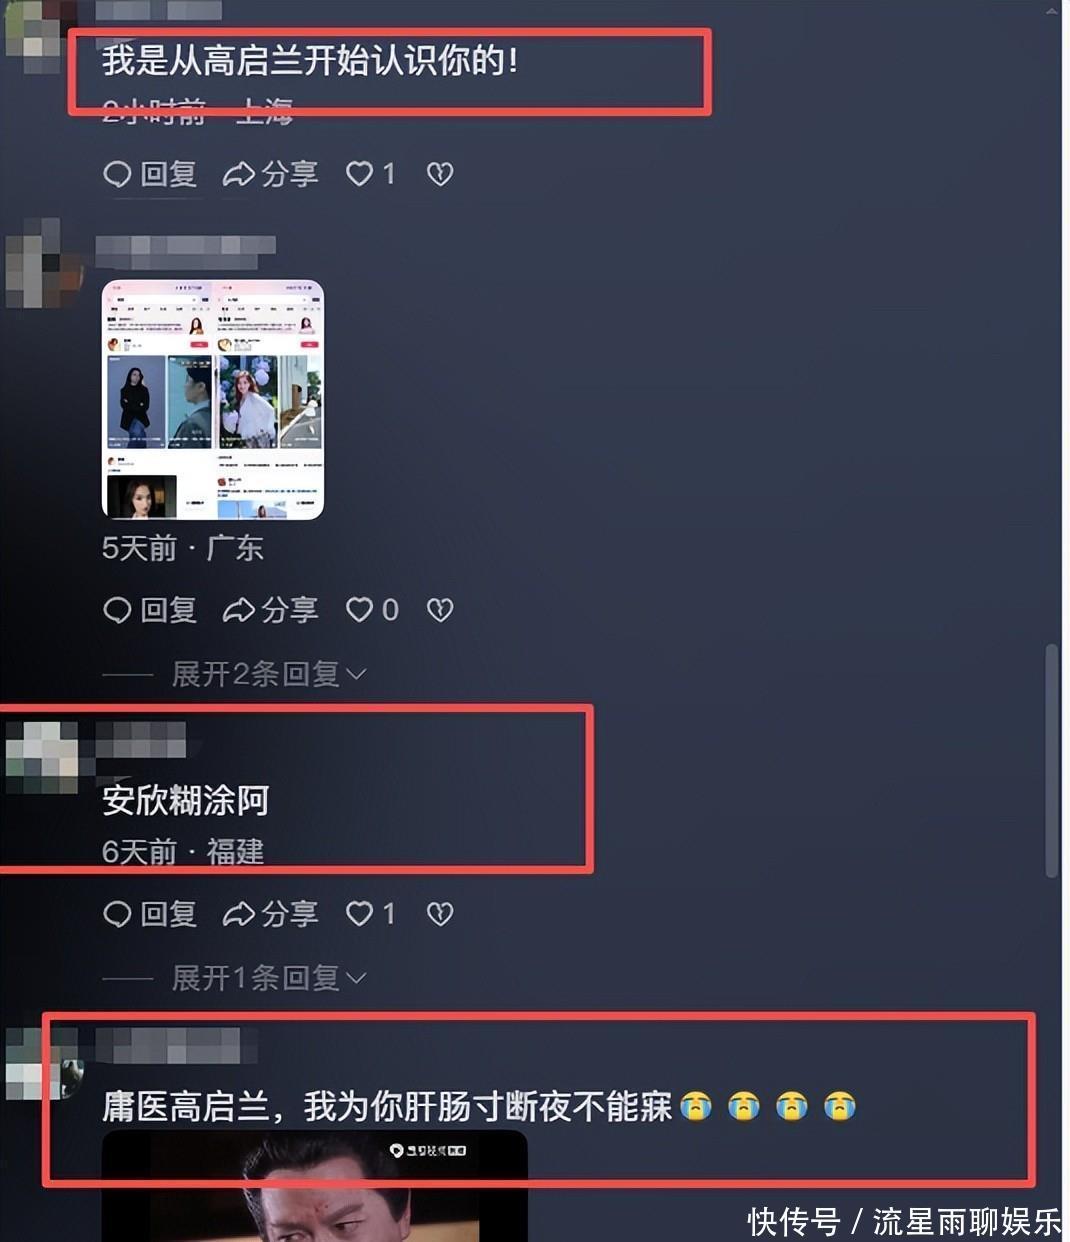Share the comment posted 2小时前
Viewport: 1070px width, 1242px height.
coord(270,174)
